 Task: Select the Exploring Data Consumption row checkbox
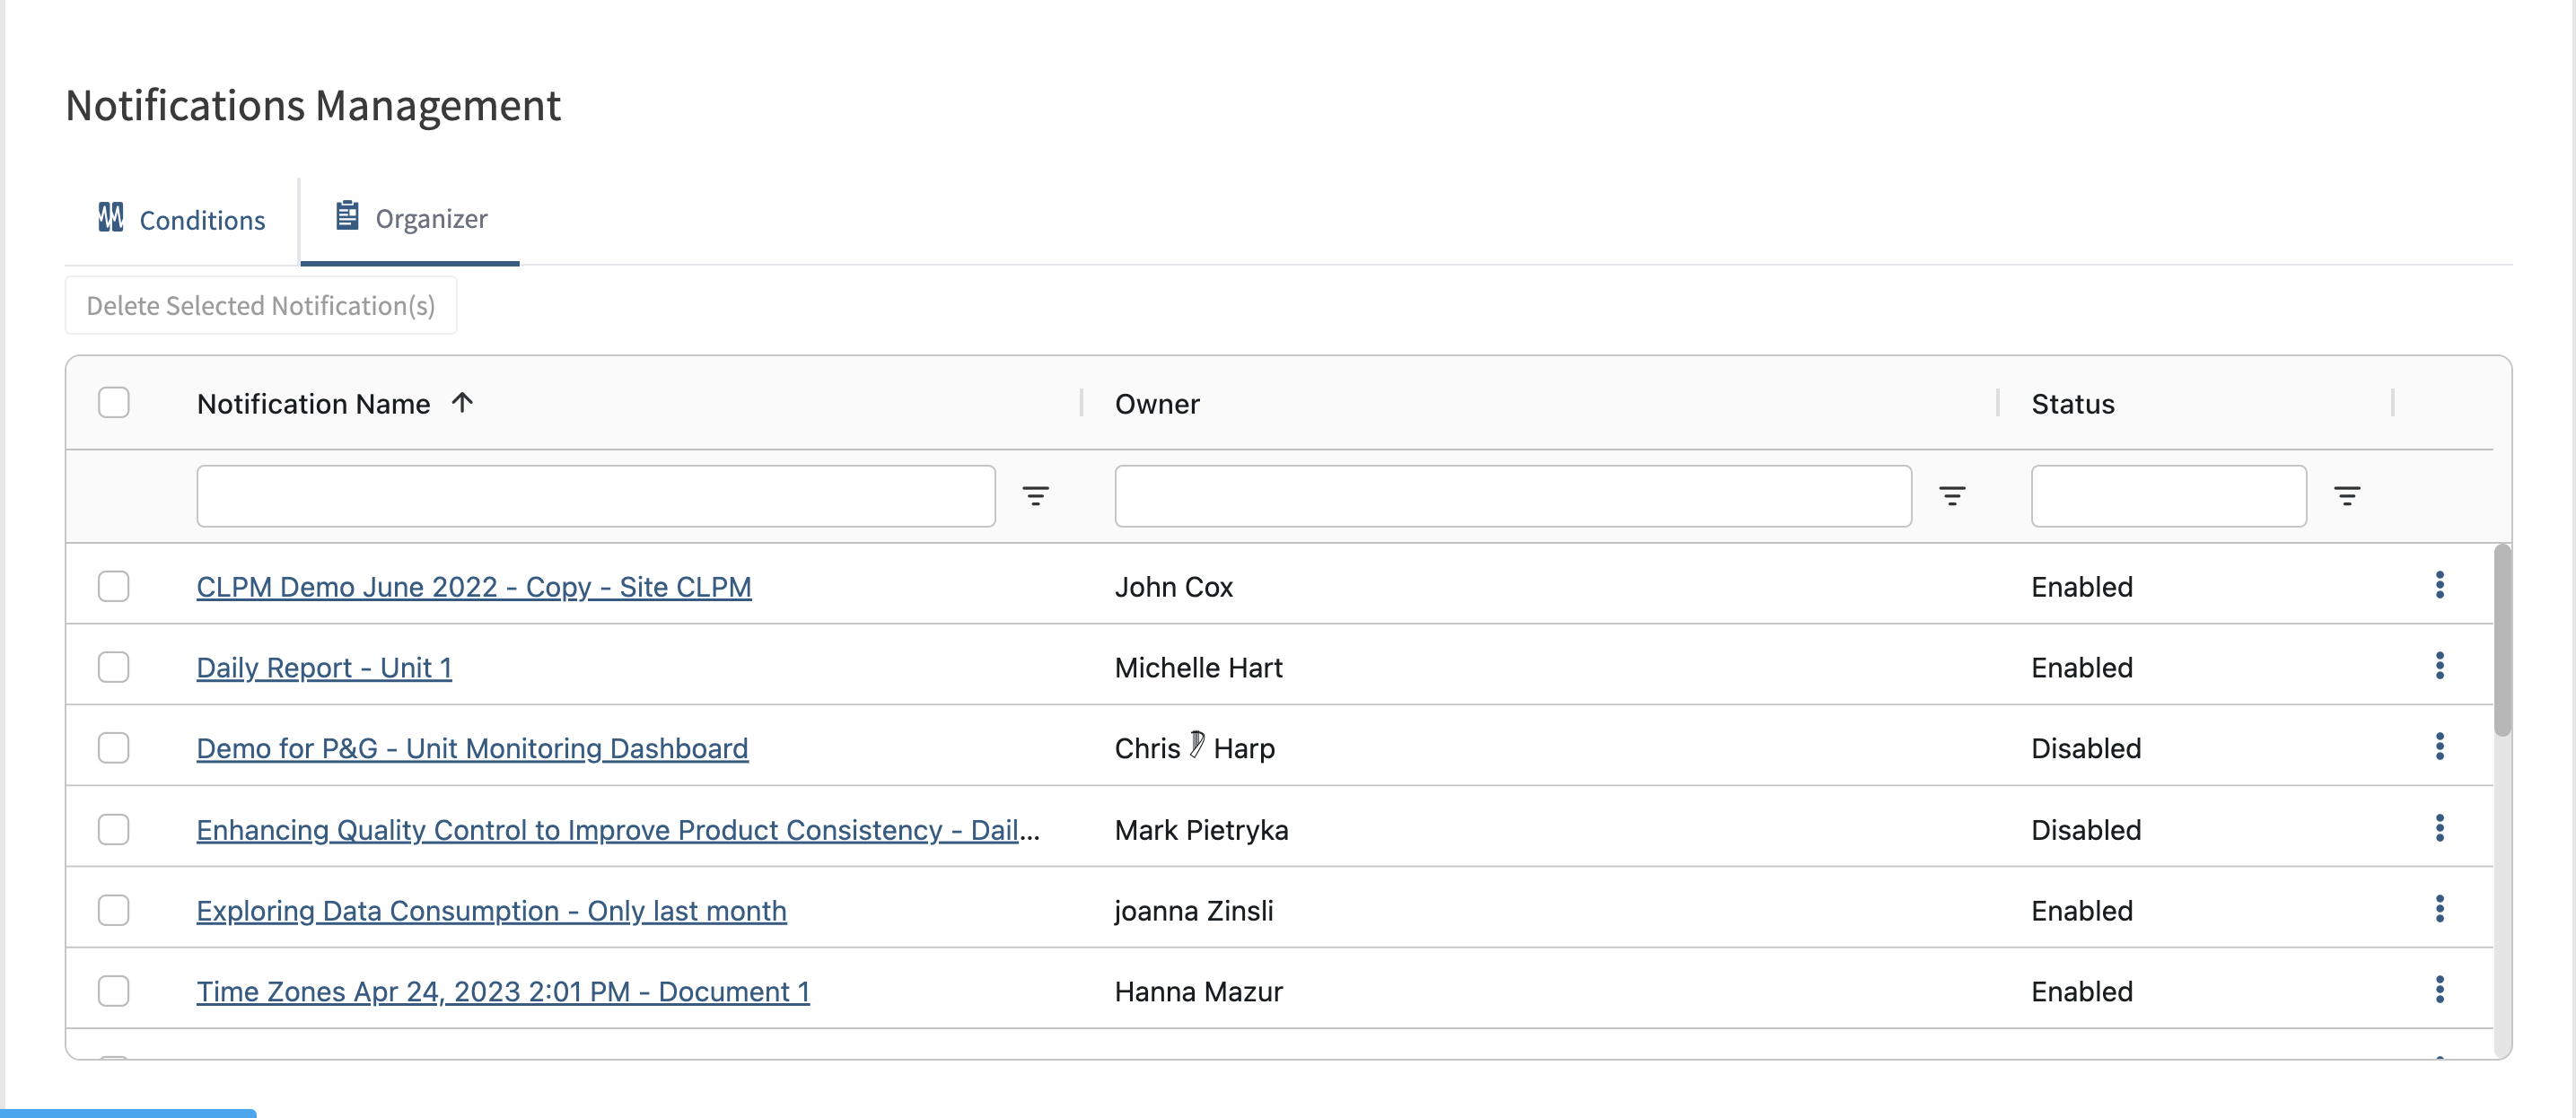[114, 910]
